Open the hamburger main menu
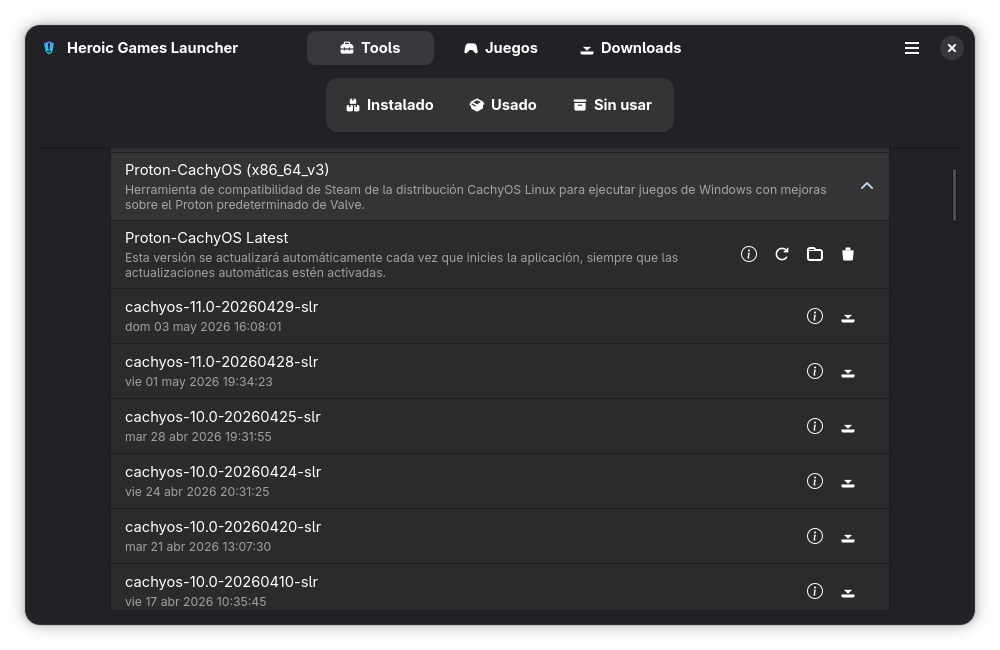The height and width of the screenshot is (650, 1000). coord(911,48)
